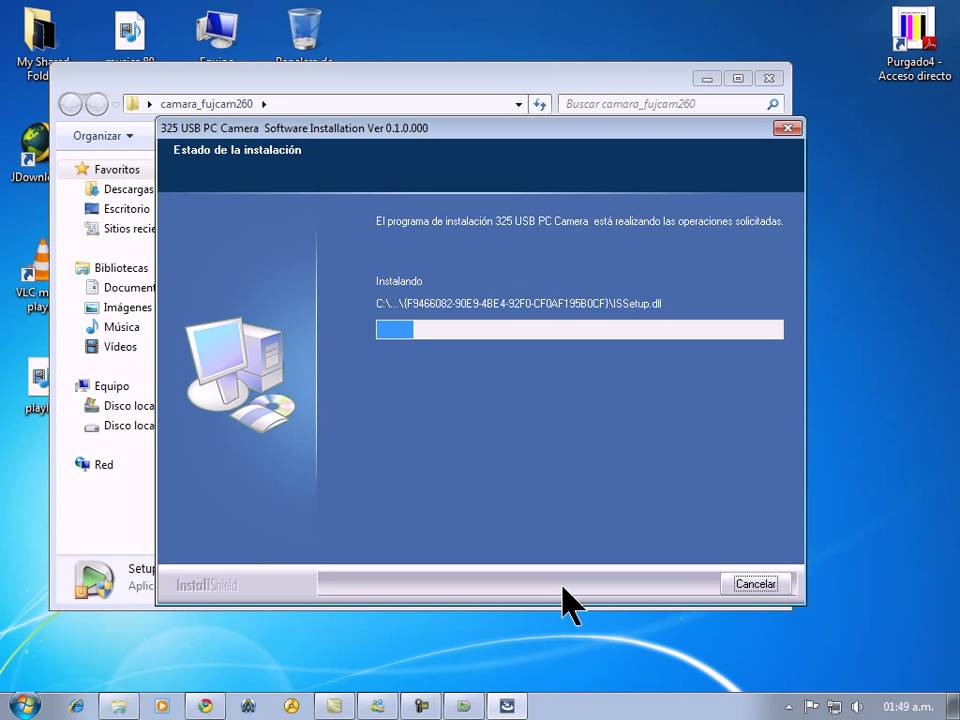Open address bar history dropdown
The image size is (960, 720).
pos(519,105)
